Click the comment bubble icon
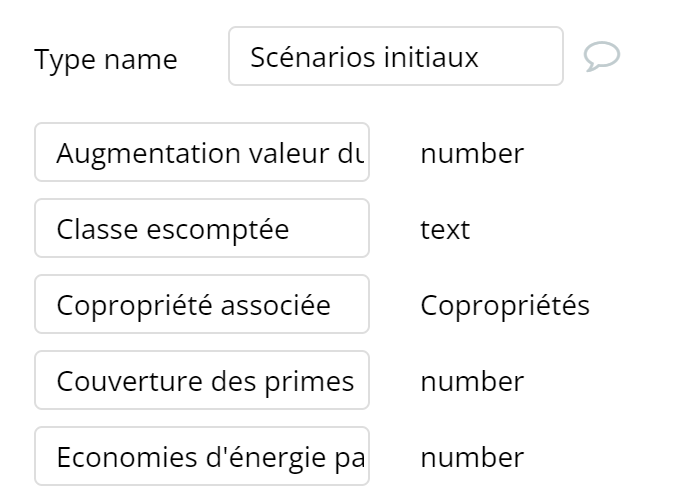This screenshot has height=496, width=677. click(601, 57)
